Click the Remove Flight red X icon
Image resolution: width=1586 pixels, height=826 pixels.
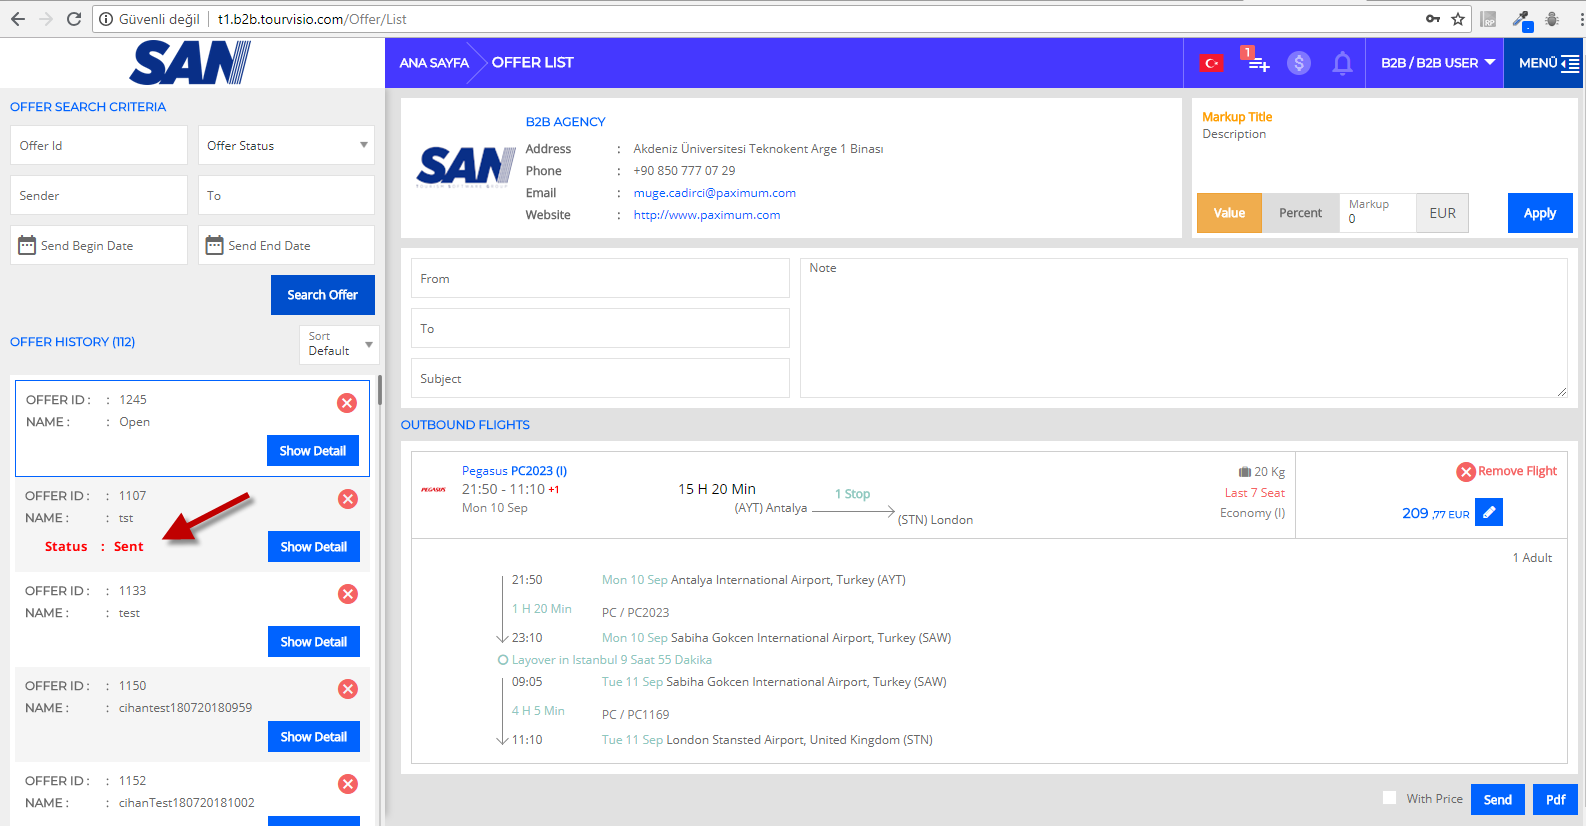click(x=1466, y=472)
